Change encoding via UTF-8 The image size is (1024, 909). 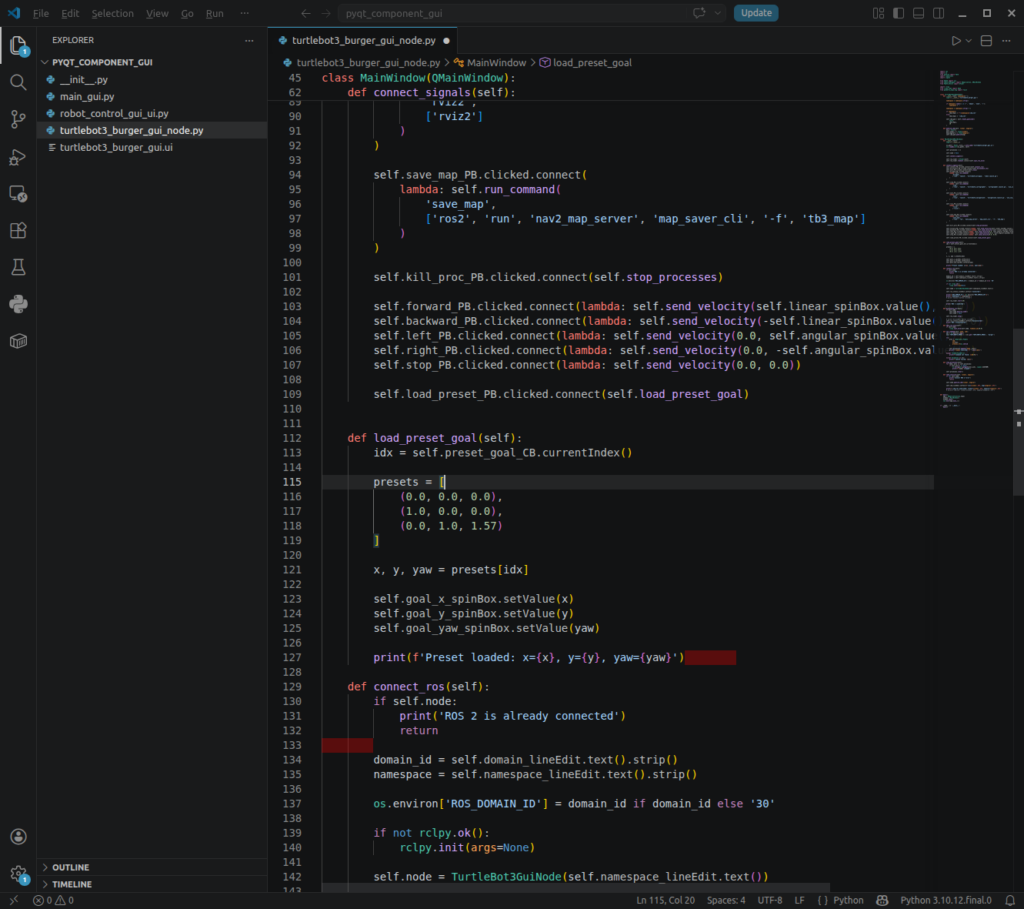click(770, 900)
